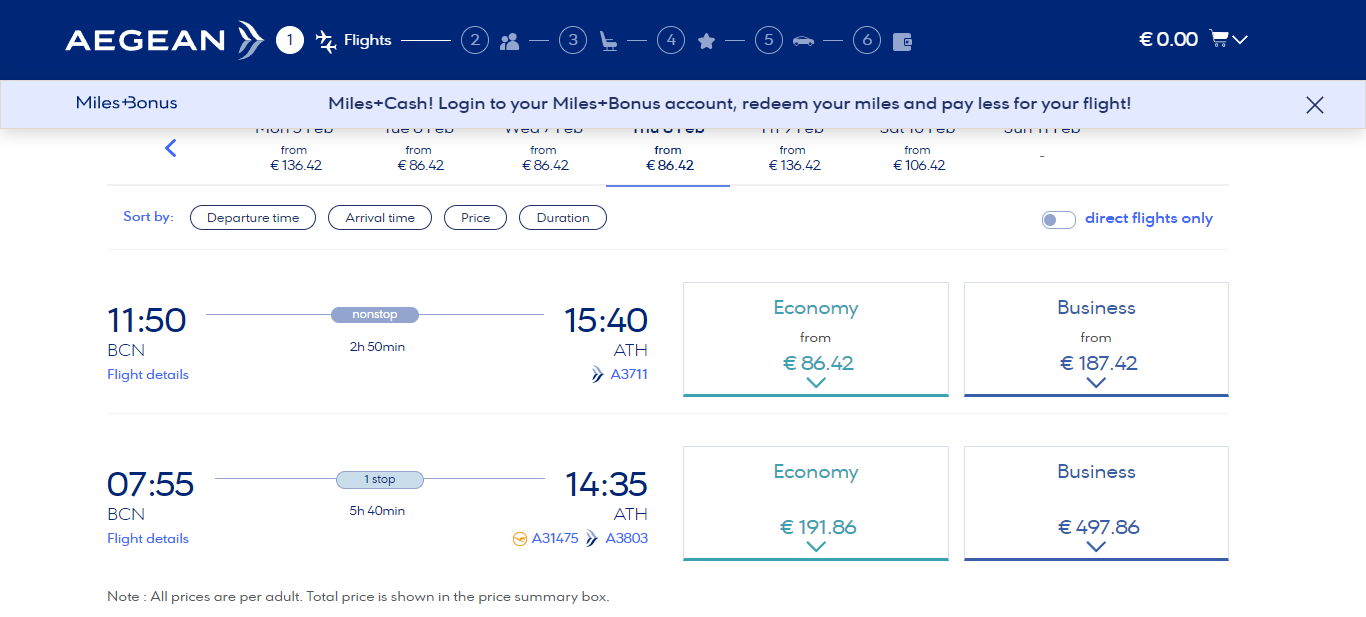This screenshot has height=617, width=1366.
Task: Sort flights by Departure time
Action: point(253,218)
